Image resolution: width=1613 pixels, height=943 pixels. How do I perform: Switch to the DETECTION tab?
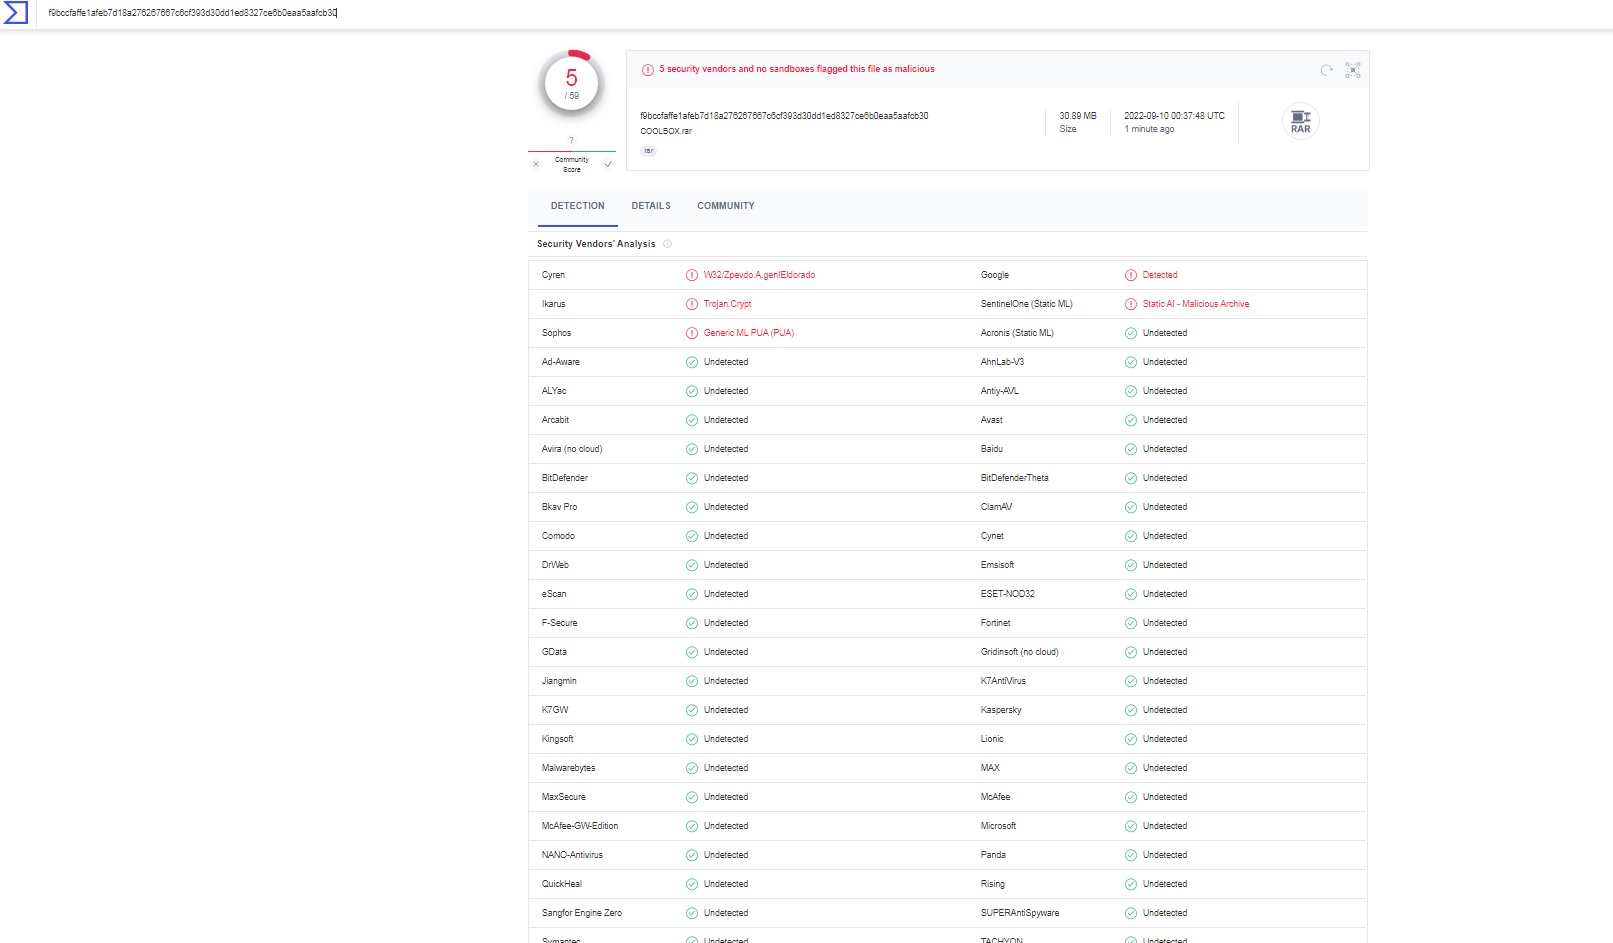577,206
